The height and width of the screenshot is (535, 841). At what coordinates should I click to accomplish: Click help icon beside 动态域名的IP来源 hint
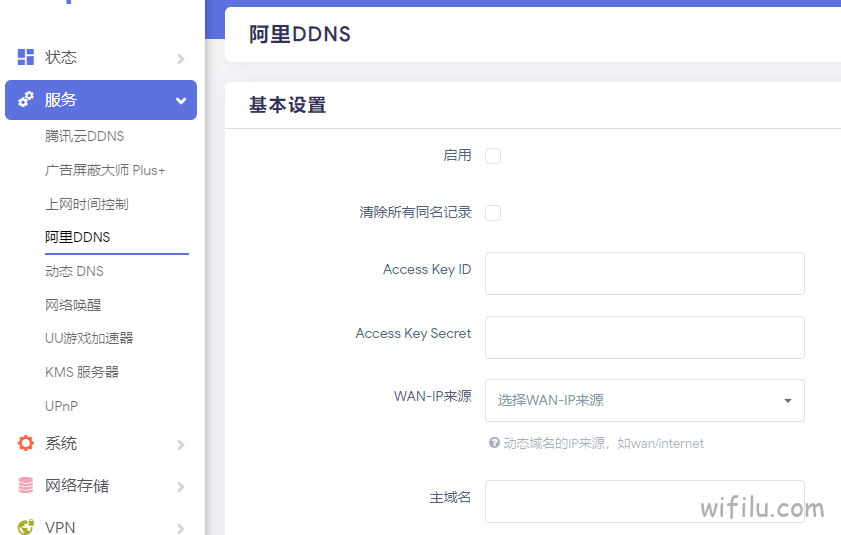click(495, 443)
